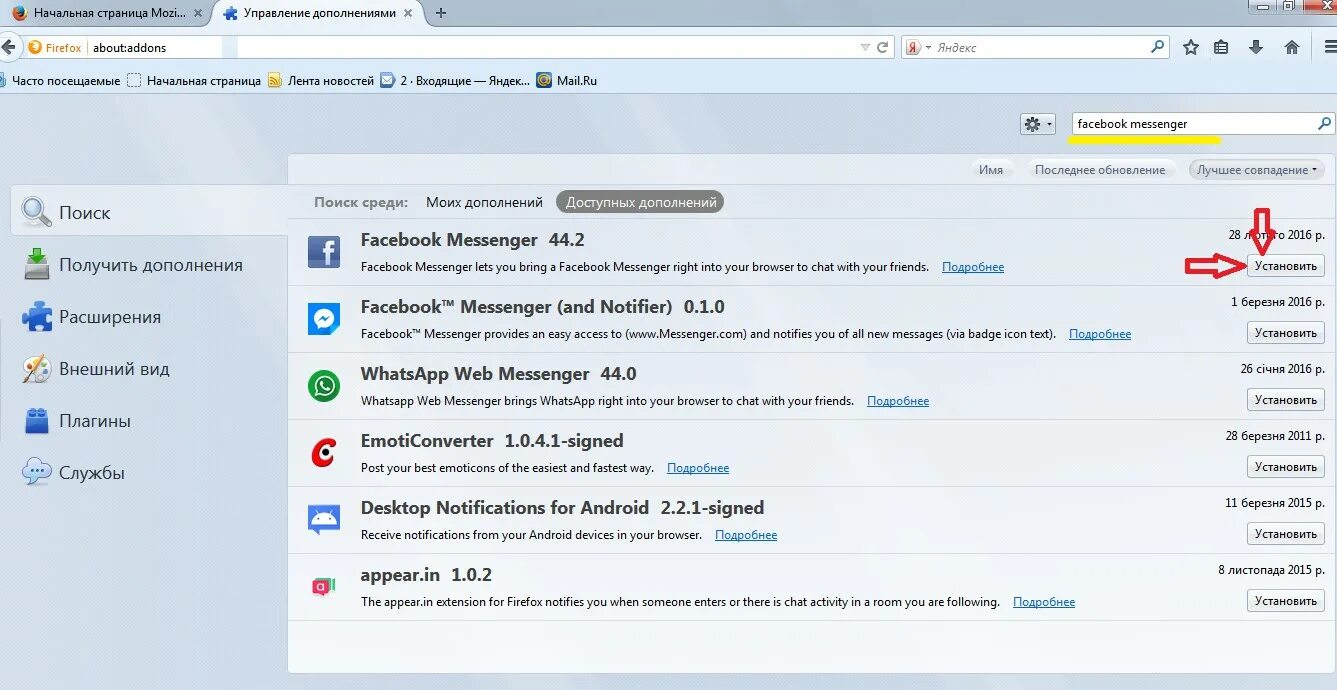Viewport: 1337px width, 690px height.
Task: Install Facebook Messenger 44.2
Action: click(x=1285, y=266)
